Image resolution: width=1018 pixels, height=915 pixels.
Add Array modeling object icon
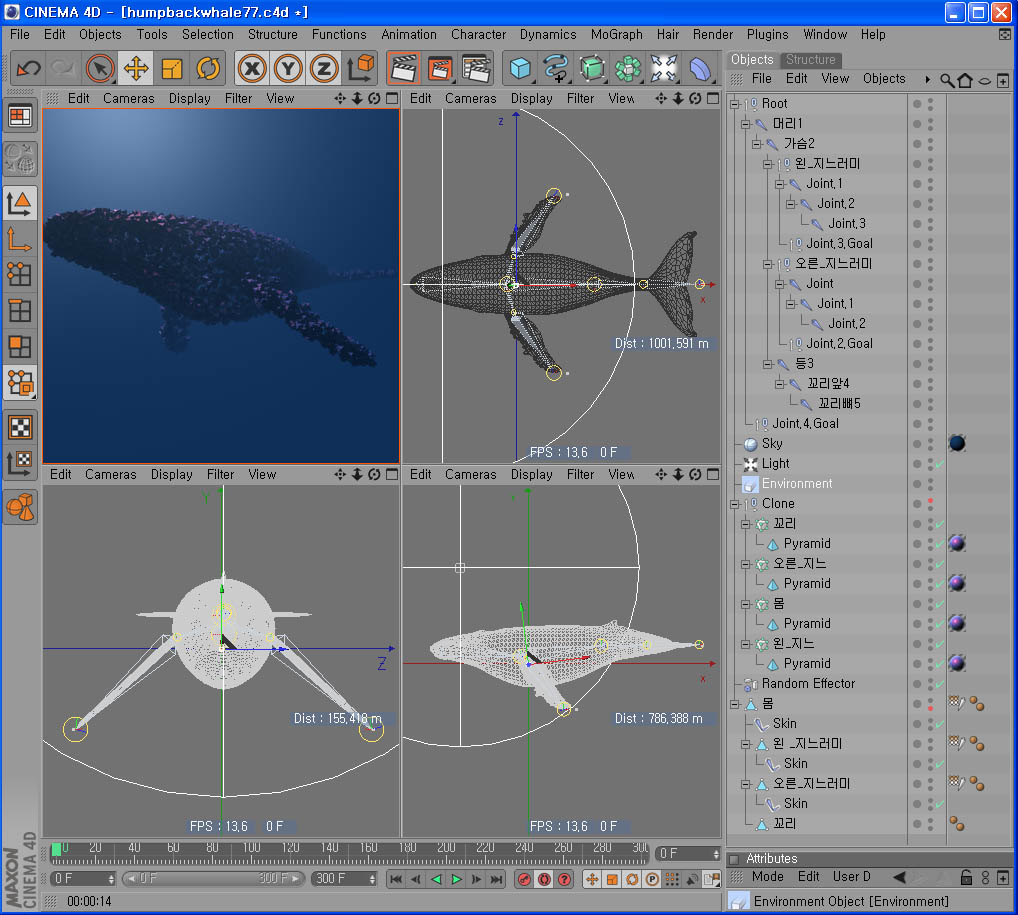pos(628,68)
